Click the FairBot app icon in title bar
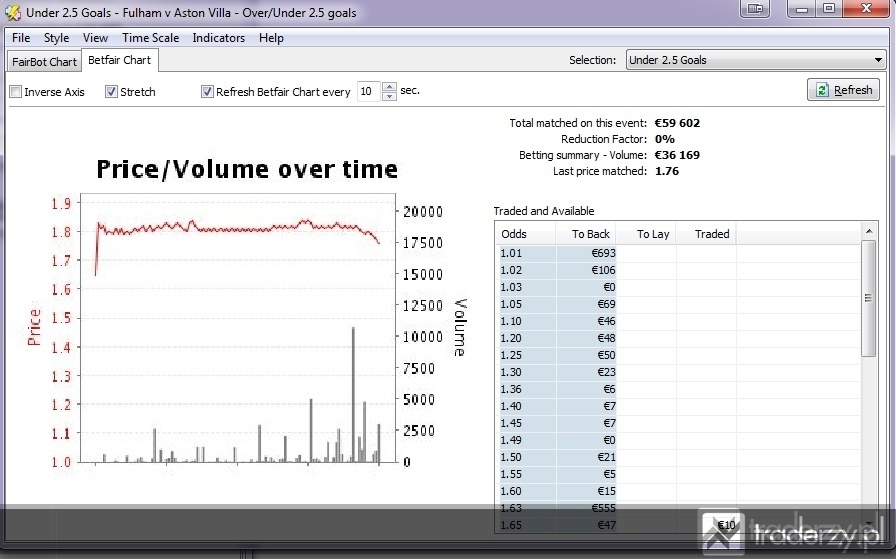The image size is (896, 559). point(13,13)
